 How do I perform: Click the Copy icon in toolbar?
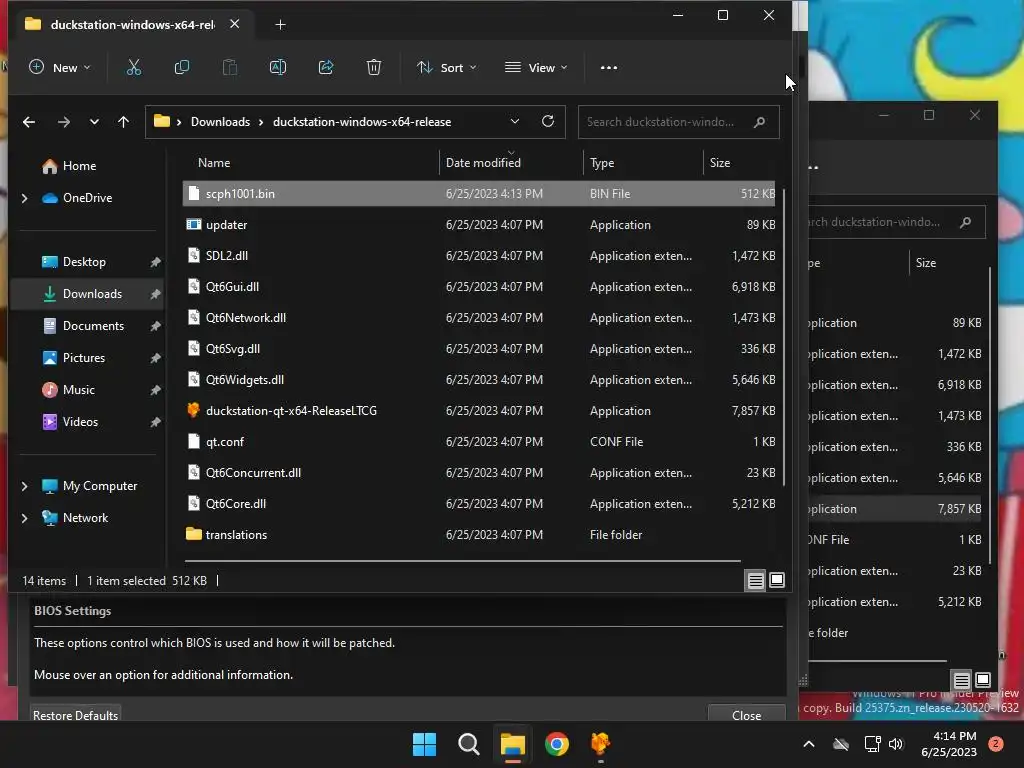pos(182,67)
